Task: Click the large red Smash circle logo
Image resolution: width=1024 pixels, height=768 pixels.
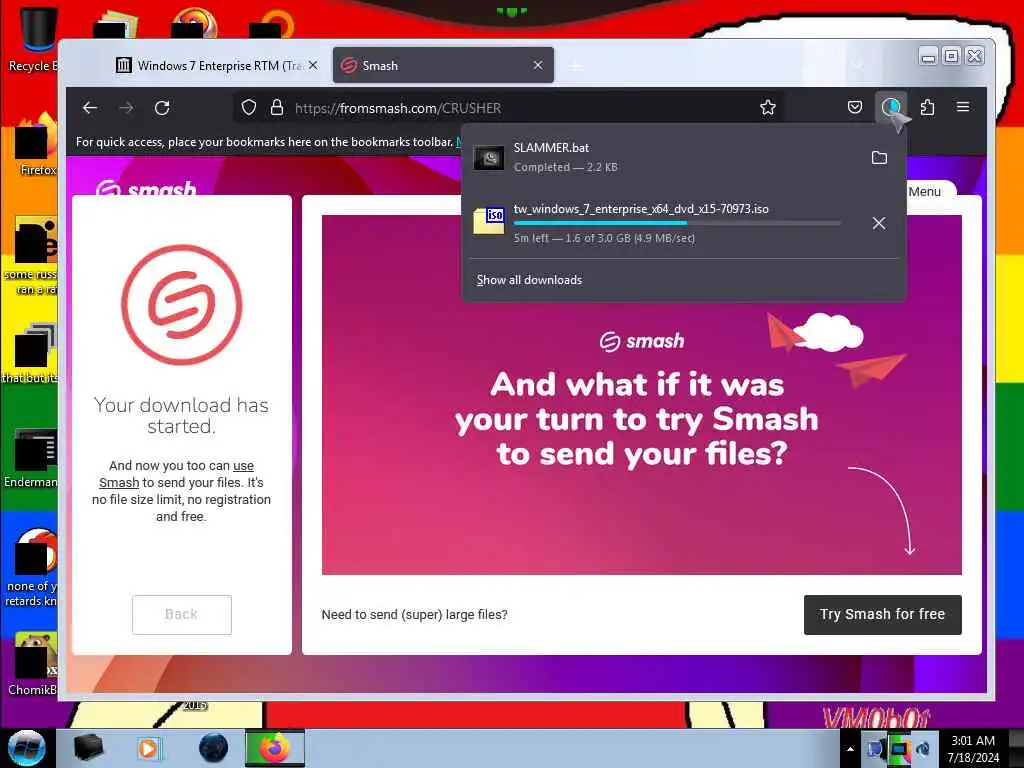Action: coord(182,304)
